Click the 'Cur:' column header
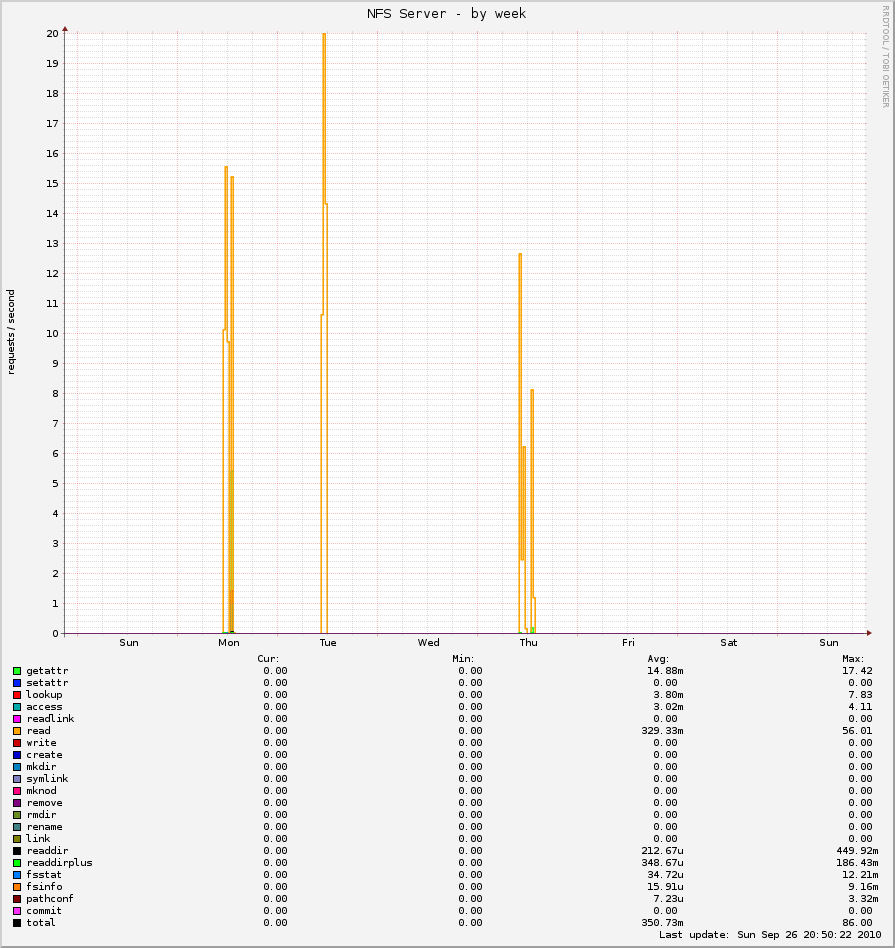The image size is (895, 948). [268, 659]
